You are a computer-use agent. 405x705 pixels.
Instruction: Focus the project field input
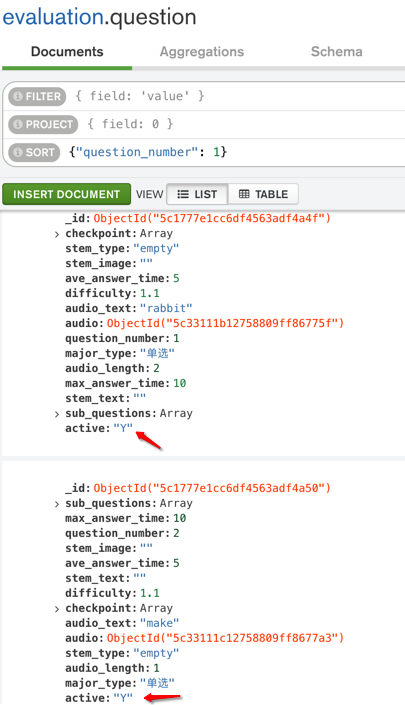point(243,124)
